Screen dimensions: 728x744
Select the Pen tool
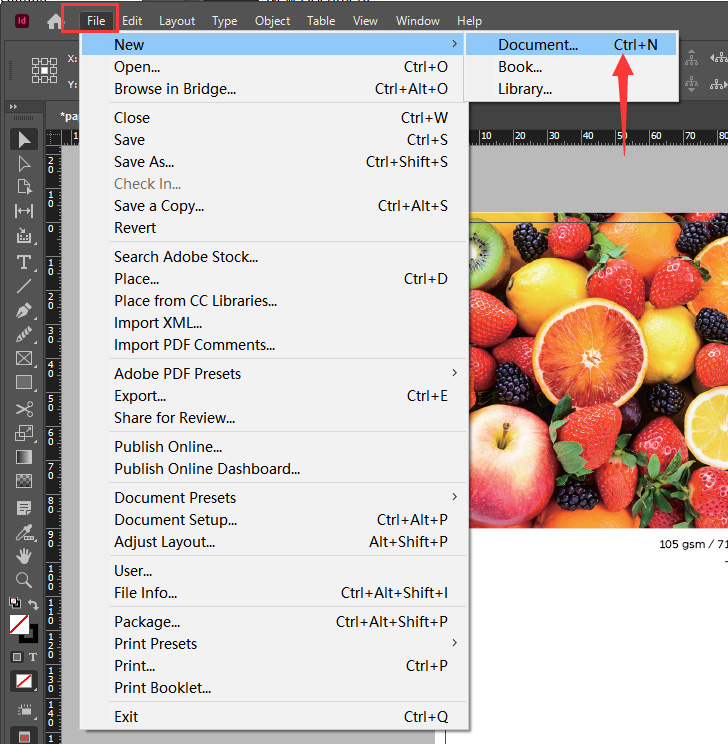[x=24, y=311]
